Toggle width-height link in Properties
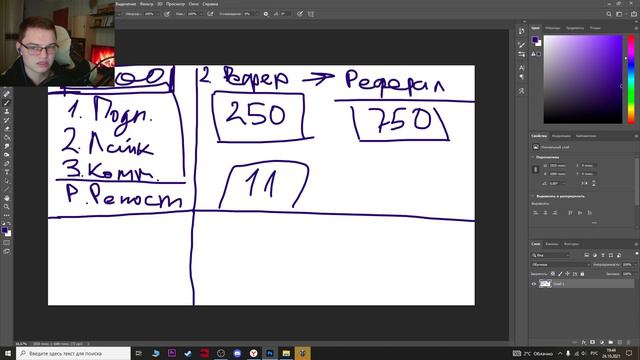The width and height of the screenshot is (640, 360). pyautogui.click(x=536, y=169)
